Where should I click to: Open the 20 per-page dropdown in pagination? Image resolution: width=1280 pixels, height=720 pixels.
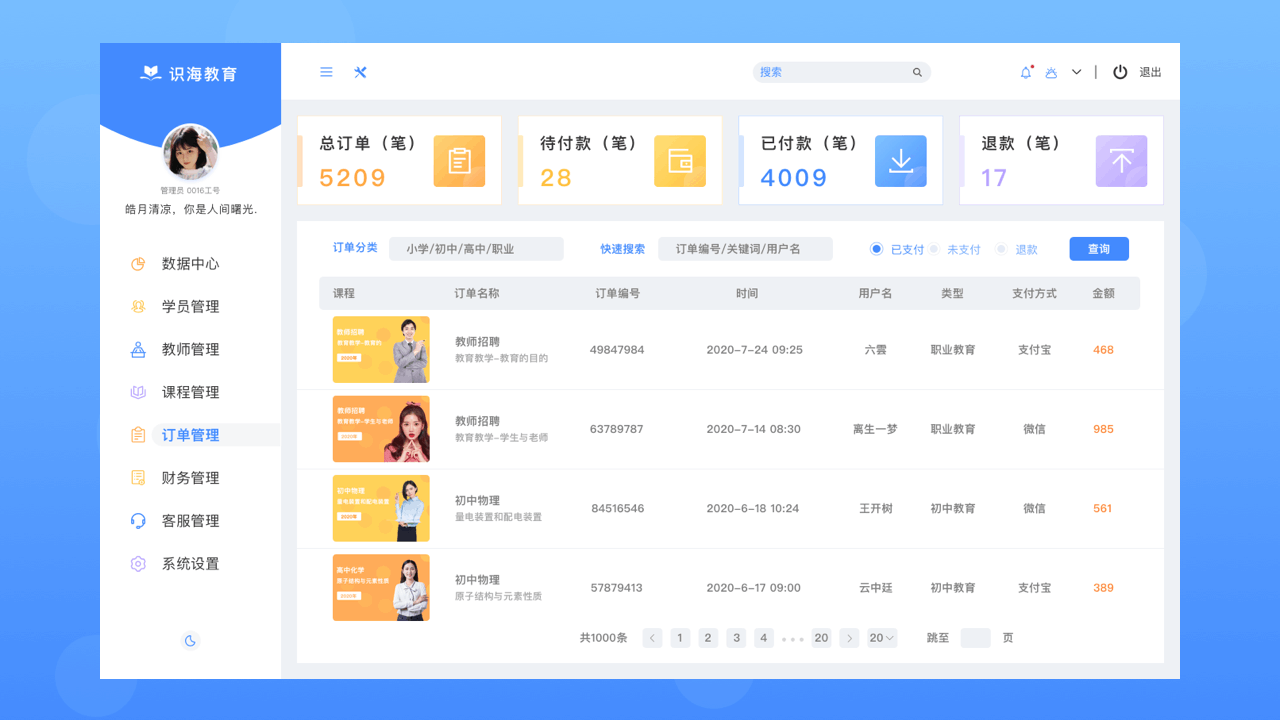click(881, 637)
